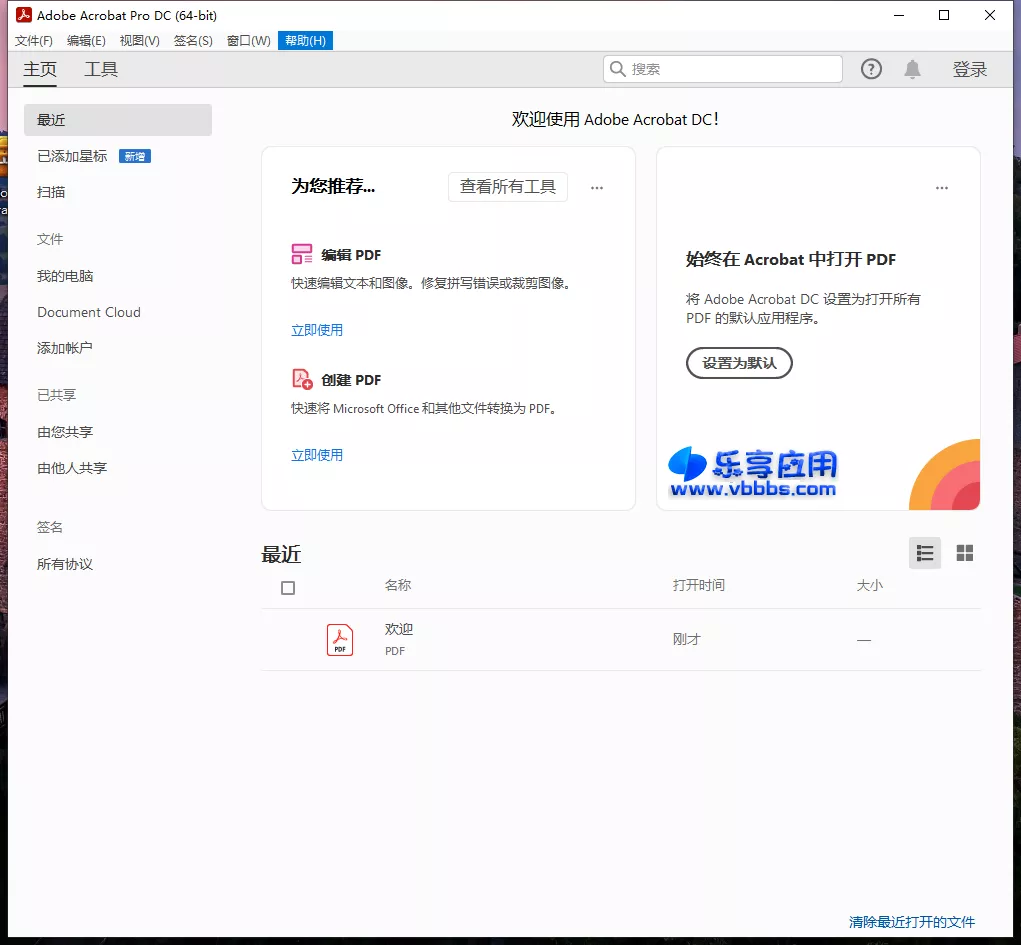Open the notifications bell icon
The height and width of the screenshot is (945, 1021).
(912, 69)
